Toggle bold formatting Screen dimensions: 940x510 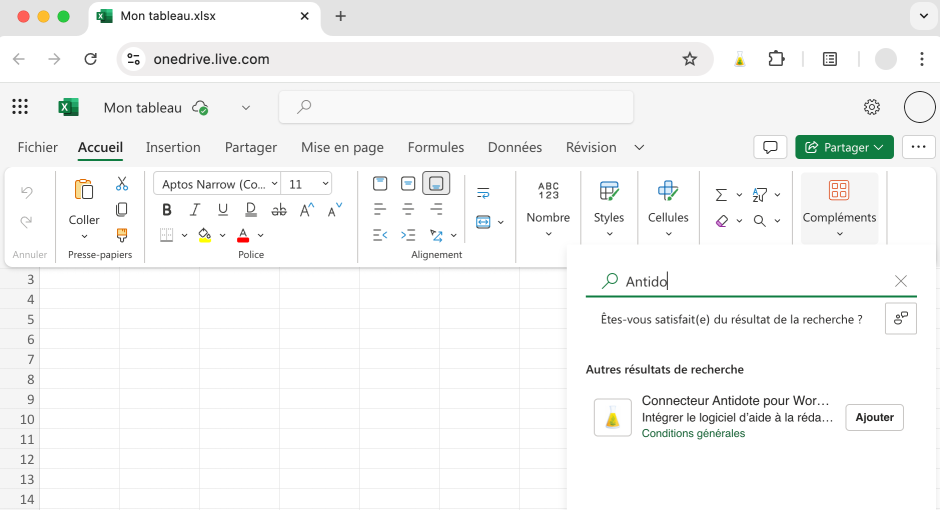click(167, 209)
